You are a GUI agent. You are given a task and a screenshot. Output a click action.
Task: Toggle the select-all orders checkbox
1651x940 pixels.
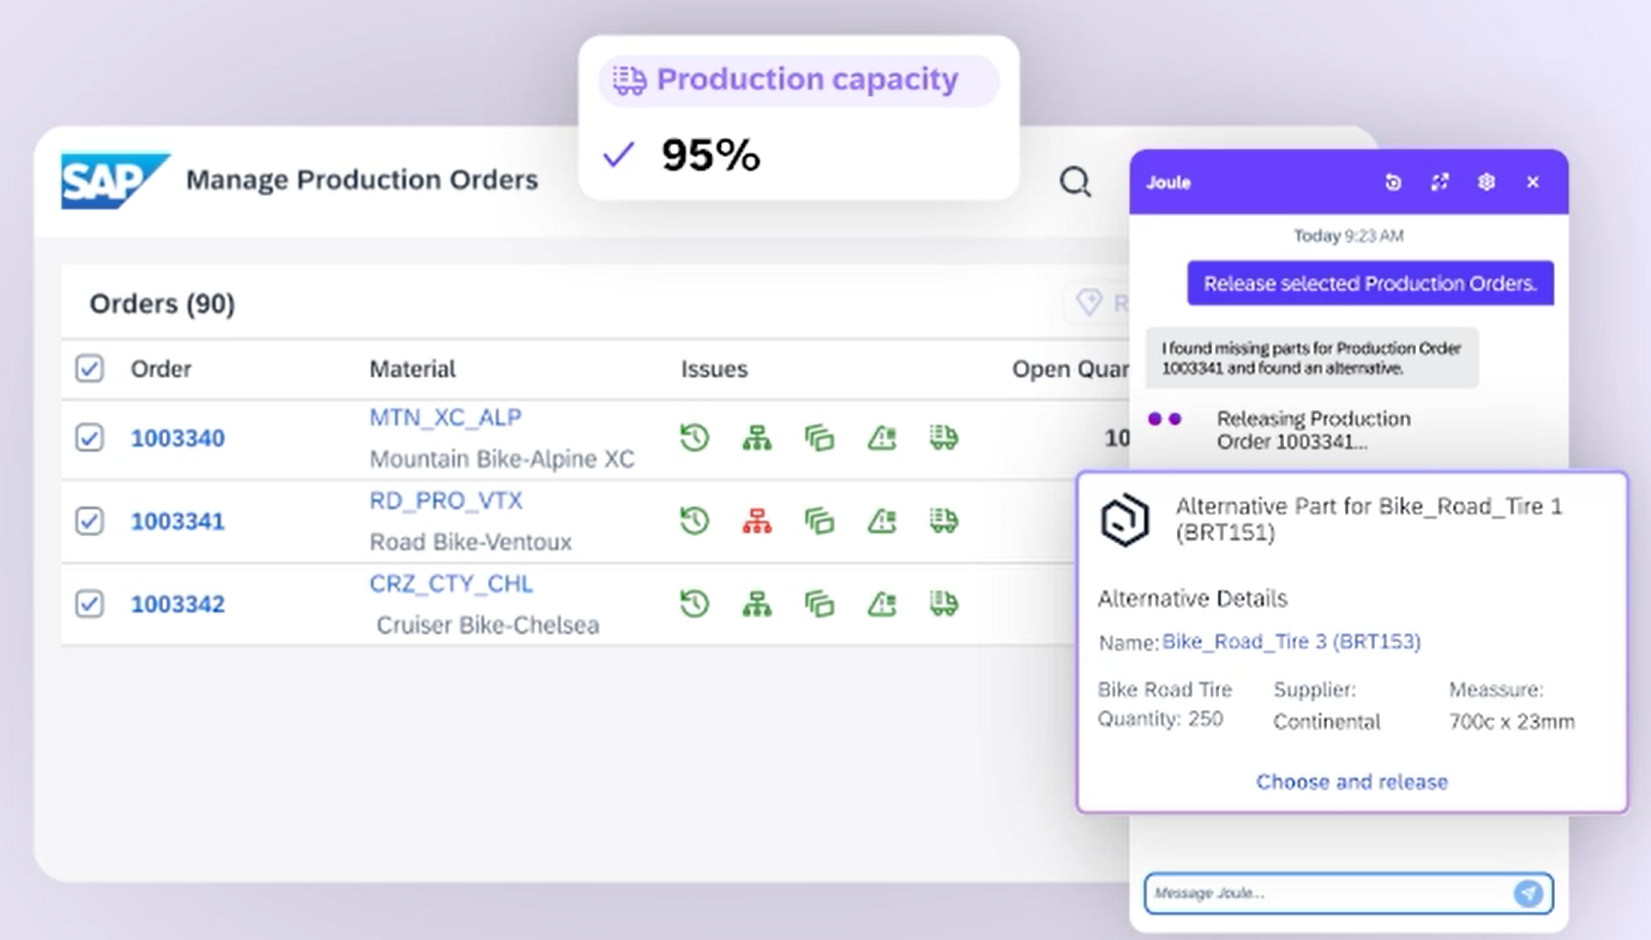point(89,369)
